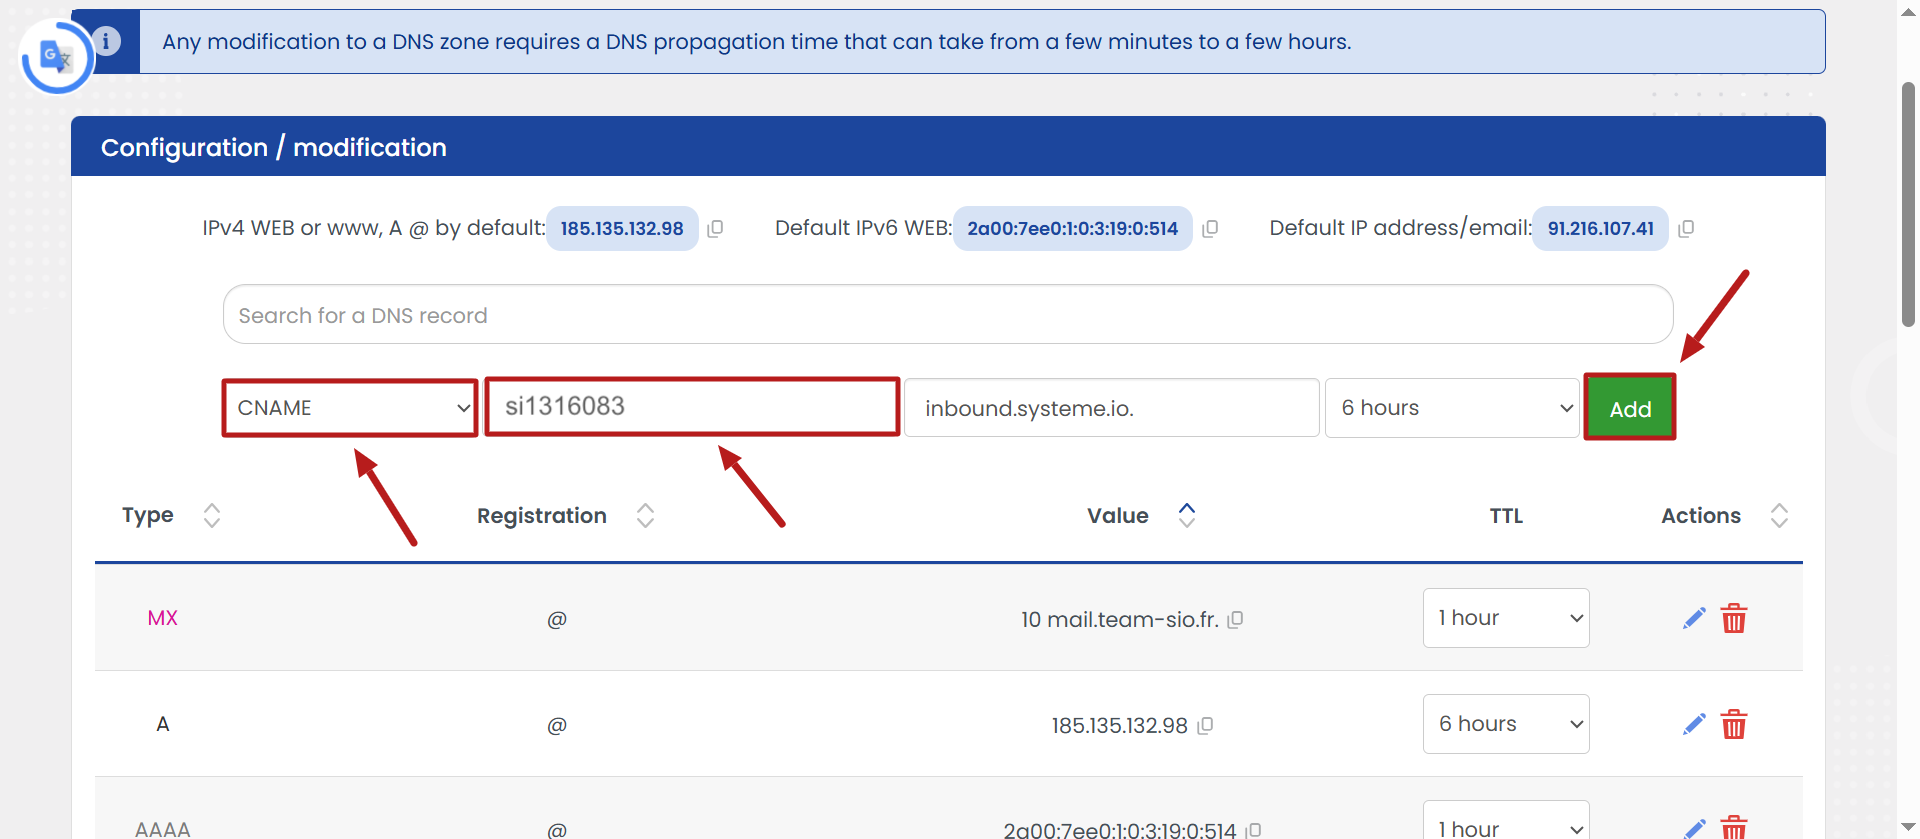
Task: Copy the default email IP 91.216.107.41
Action: [x=1686, y=229]
